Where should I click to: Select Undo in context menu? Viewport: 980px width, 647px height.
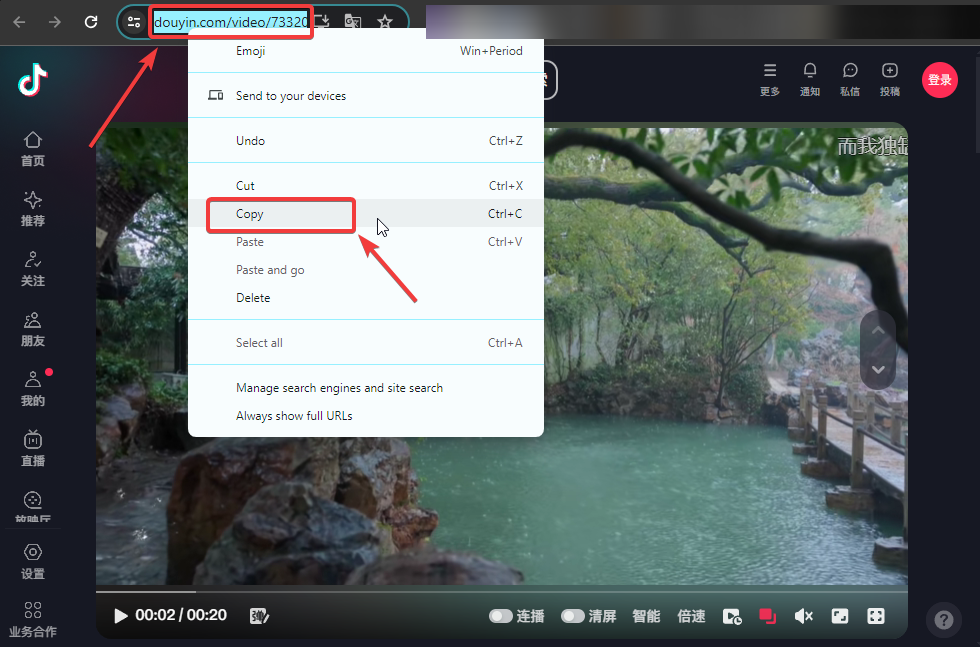366,141
